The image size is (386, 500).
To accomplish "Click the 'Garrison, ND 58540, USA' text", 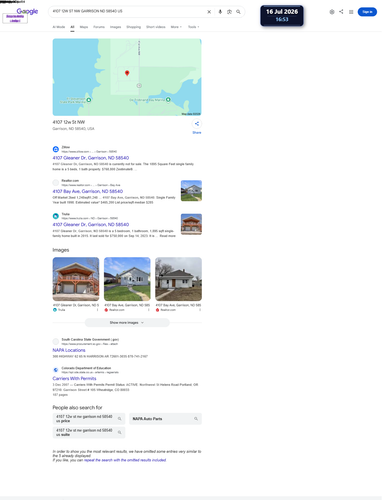I will pyautogui.click(x=73, y=129).
